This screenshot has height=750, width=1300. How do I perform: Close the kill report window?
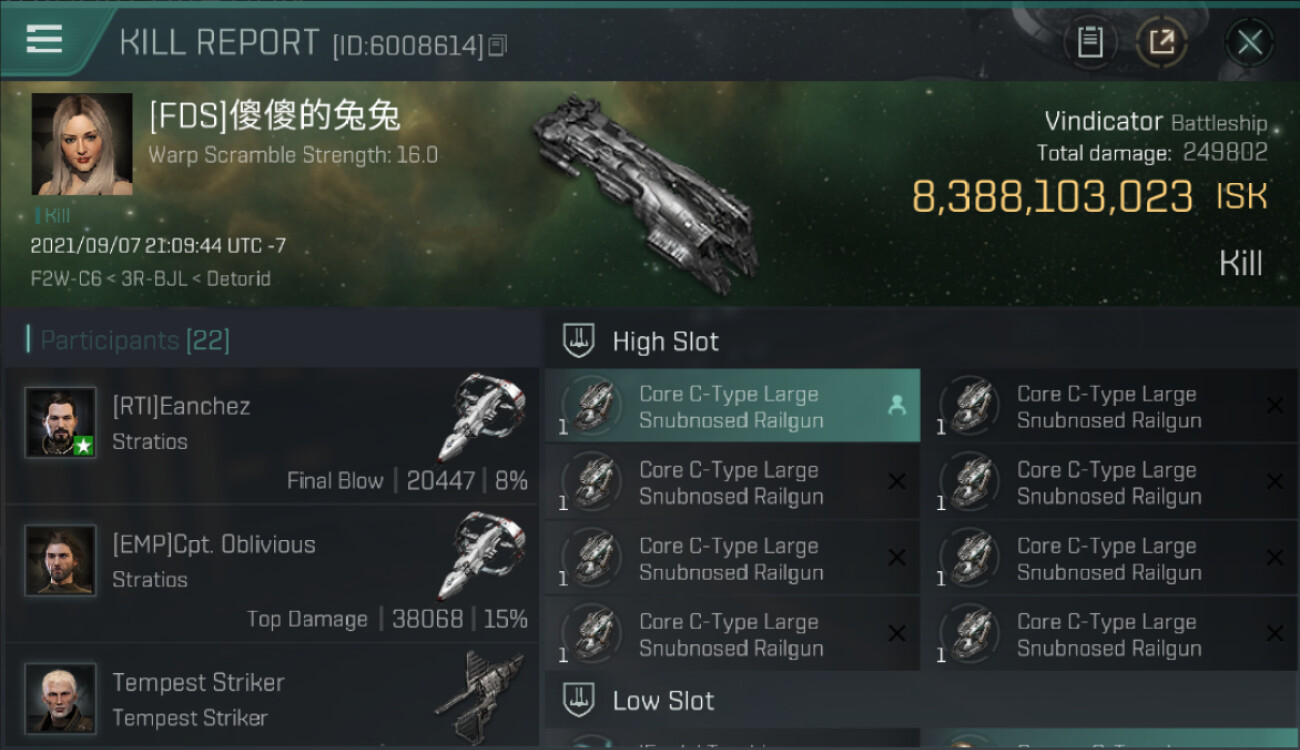pos(1250,42)
